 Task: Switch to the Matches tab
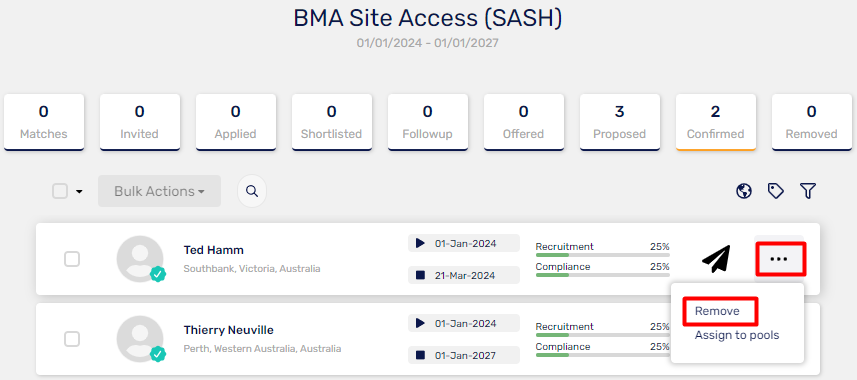pos(44,122)
